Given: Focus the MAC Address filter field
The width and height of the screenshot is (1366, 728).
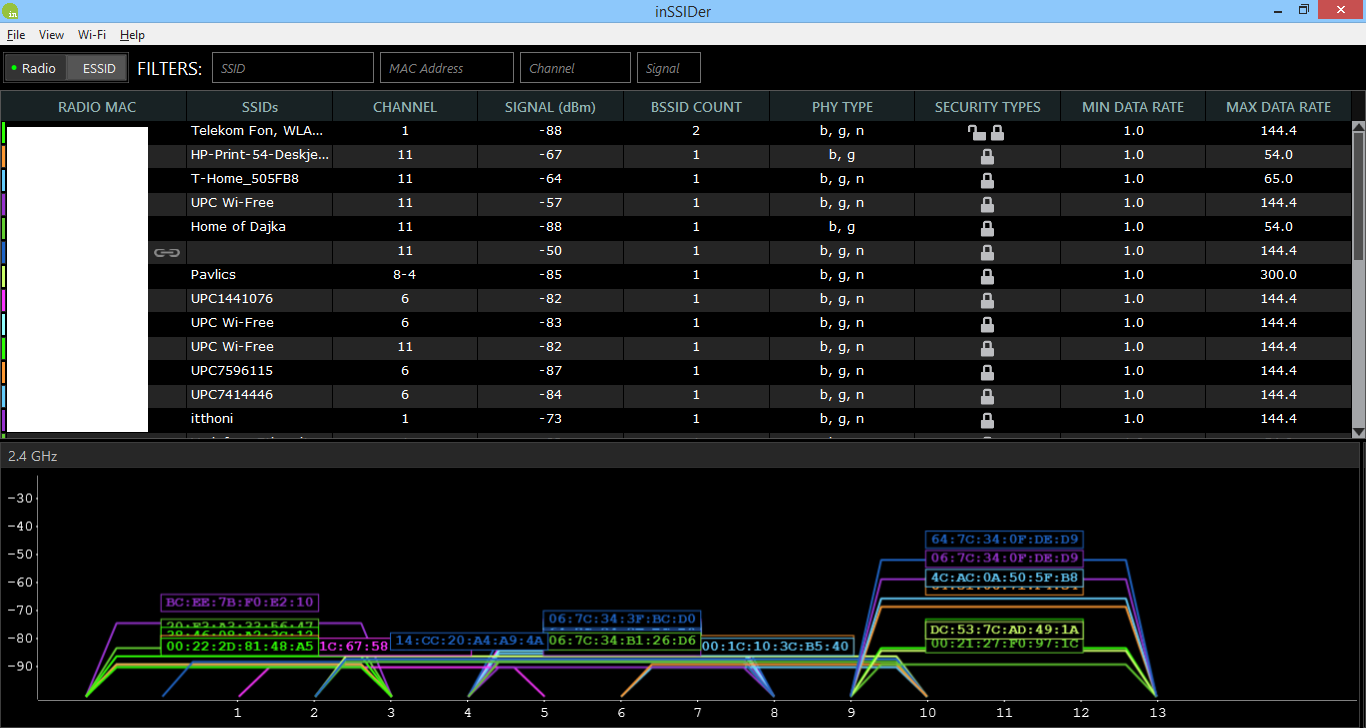Looking at the screenshot, I should 446,68.
